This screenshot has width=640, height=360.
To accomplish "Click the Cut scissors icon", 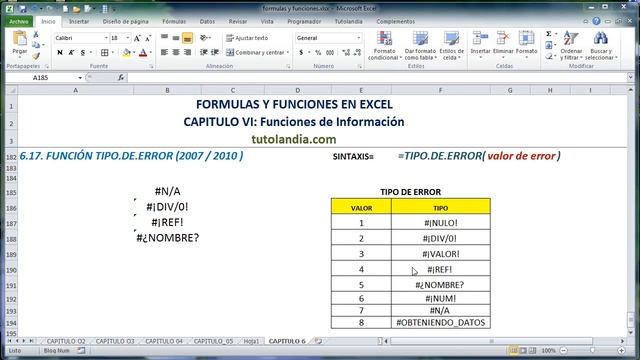I will coord(36,35).
